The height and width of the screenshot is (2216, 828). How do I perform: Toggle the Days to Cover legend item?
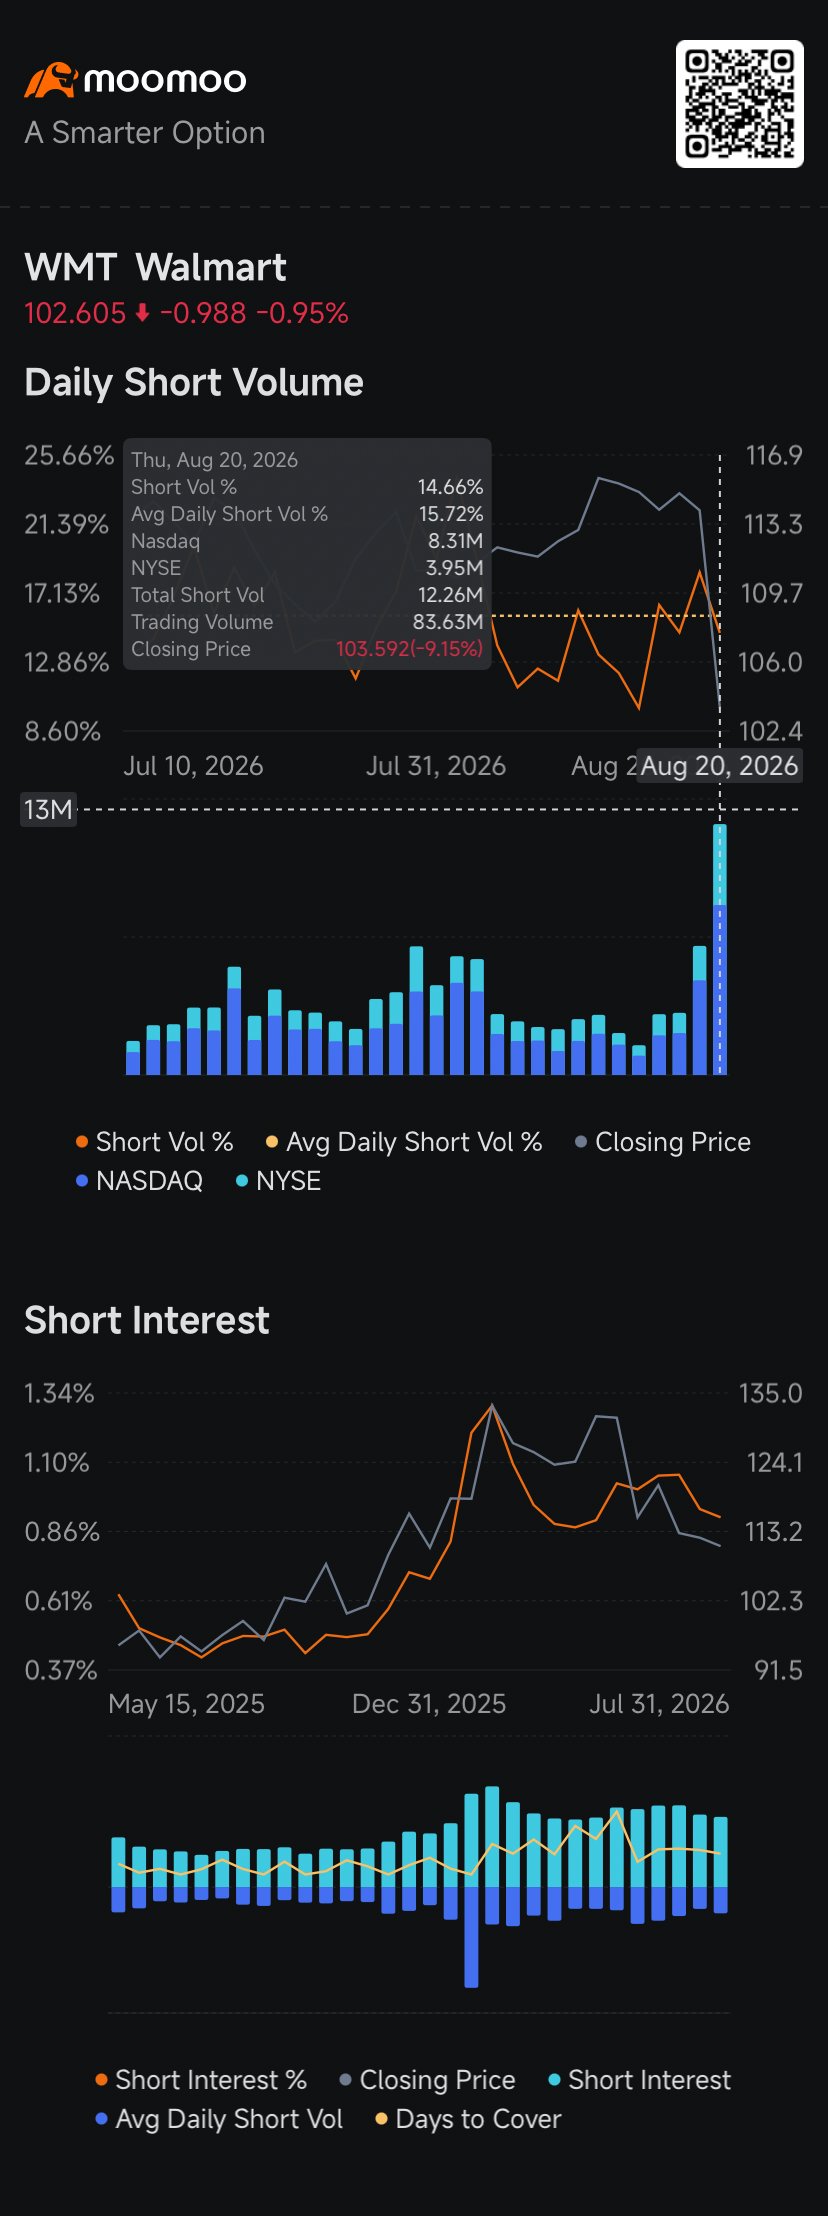(468, 2119)
